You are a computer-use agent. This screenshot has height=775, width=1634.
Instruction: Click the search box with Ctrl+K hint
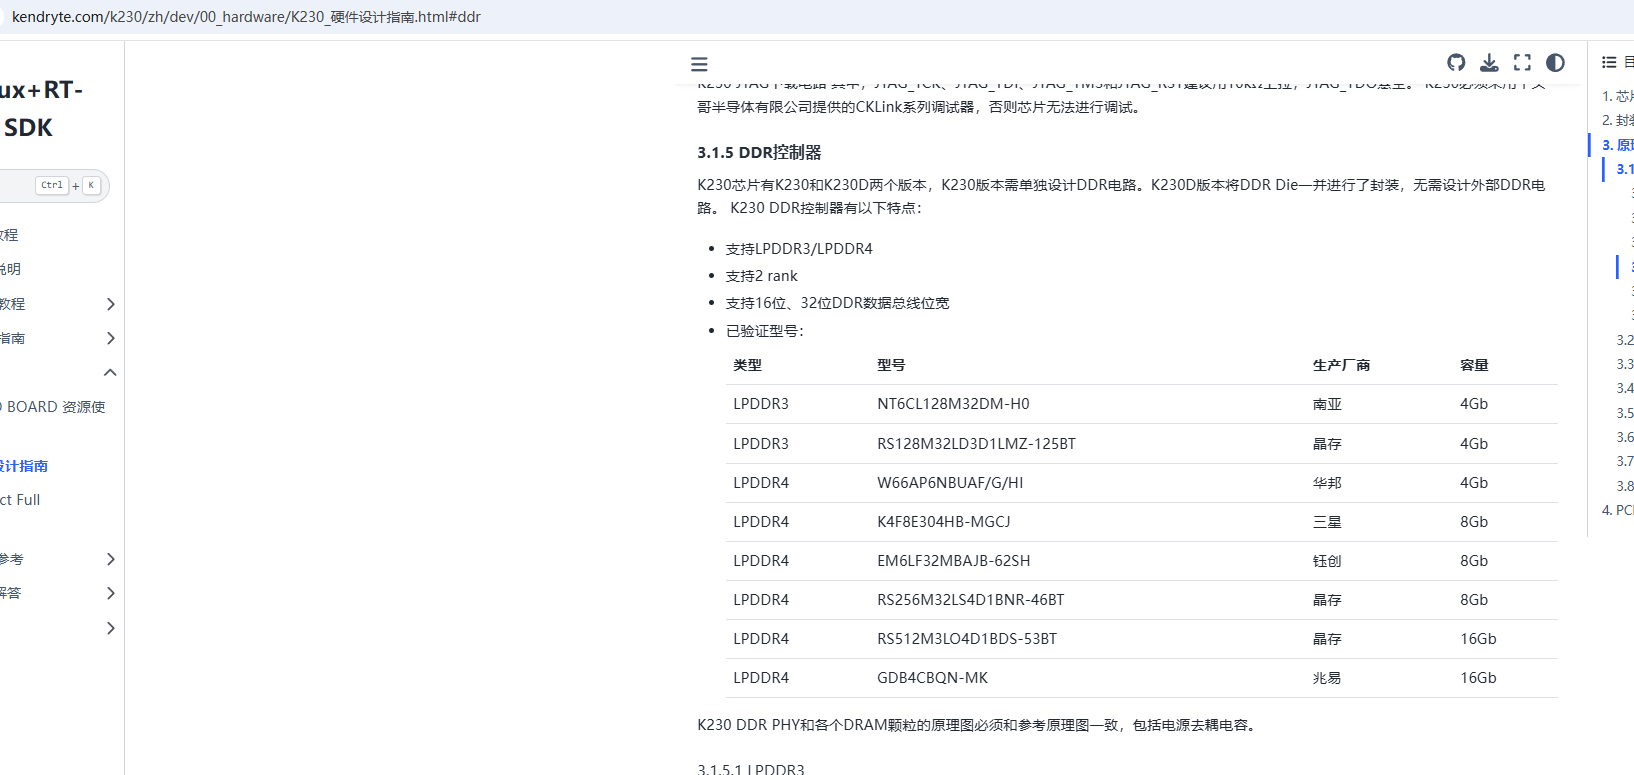click(x=50, y=185)
